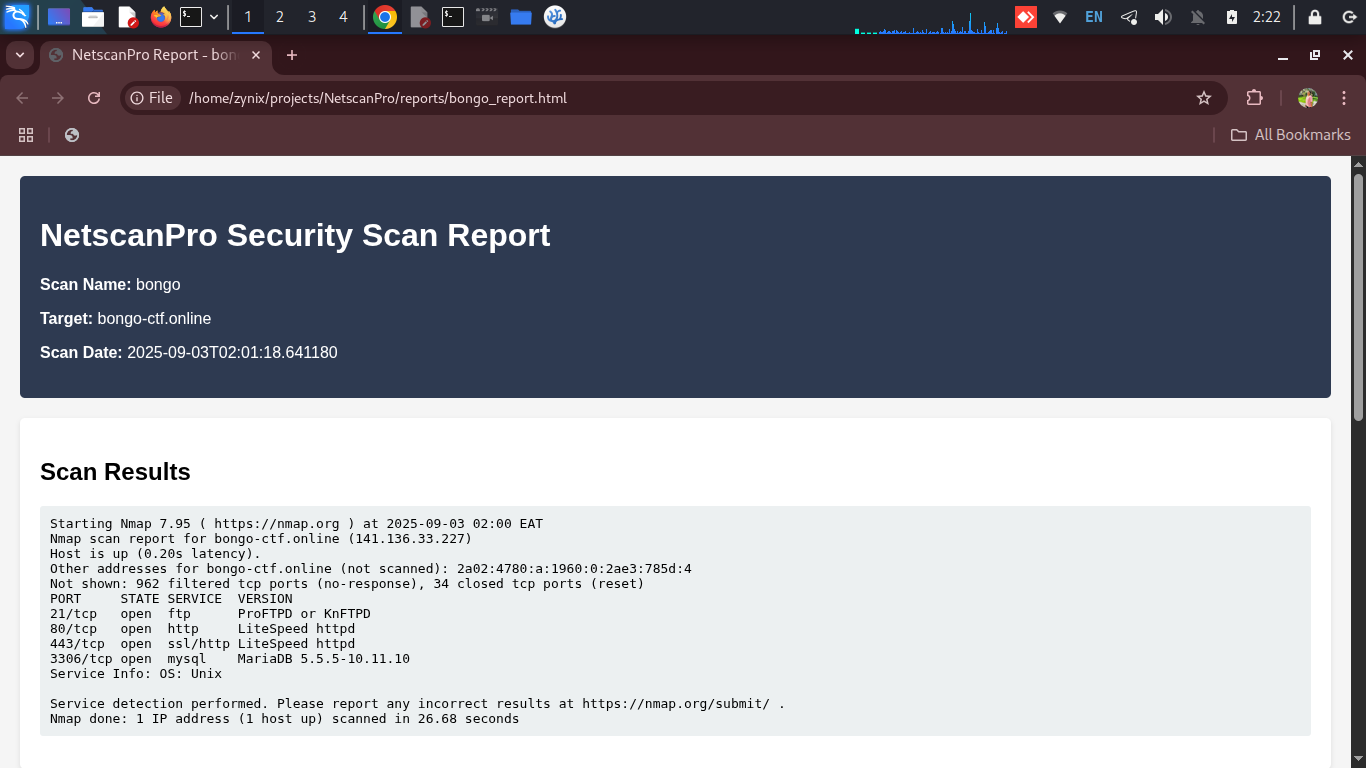1366x768 pixels.
Task: Close the NetscanPro Report tab
Action: (256, 55)
